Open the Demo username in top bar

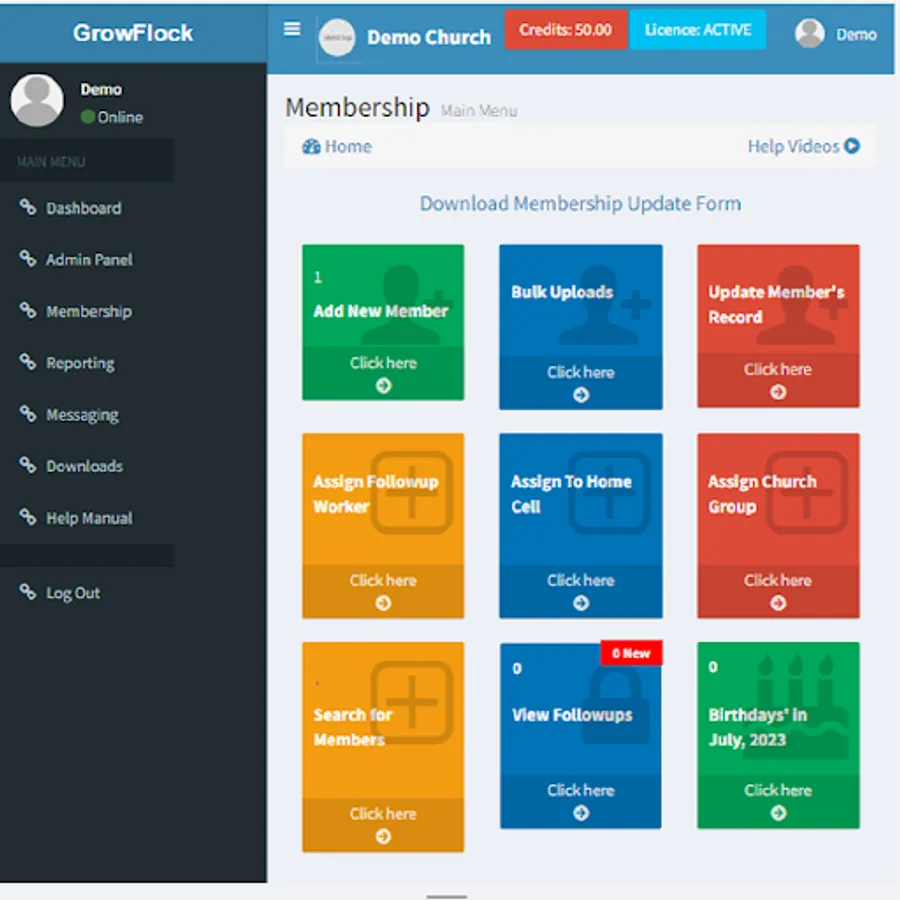click(856, 34)
